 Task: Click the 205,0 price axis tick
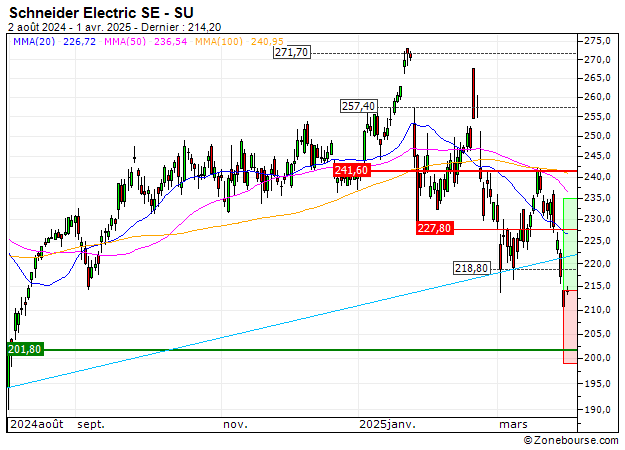[597, 334]
